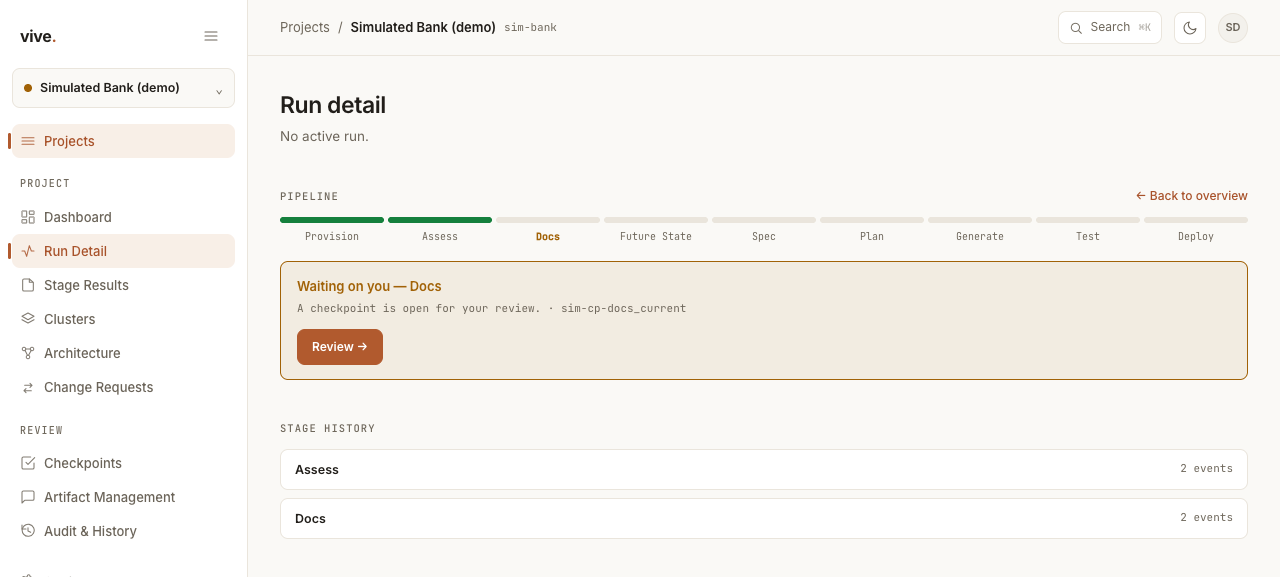Viewport: 1280px width, 577px height.
Task: Select the Future State pipeline stage
Action: point(656,230)
